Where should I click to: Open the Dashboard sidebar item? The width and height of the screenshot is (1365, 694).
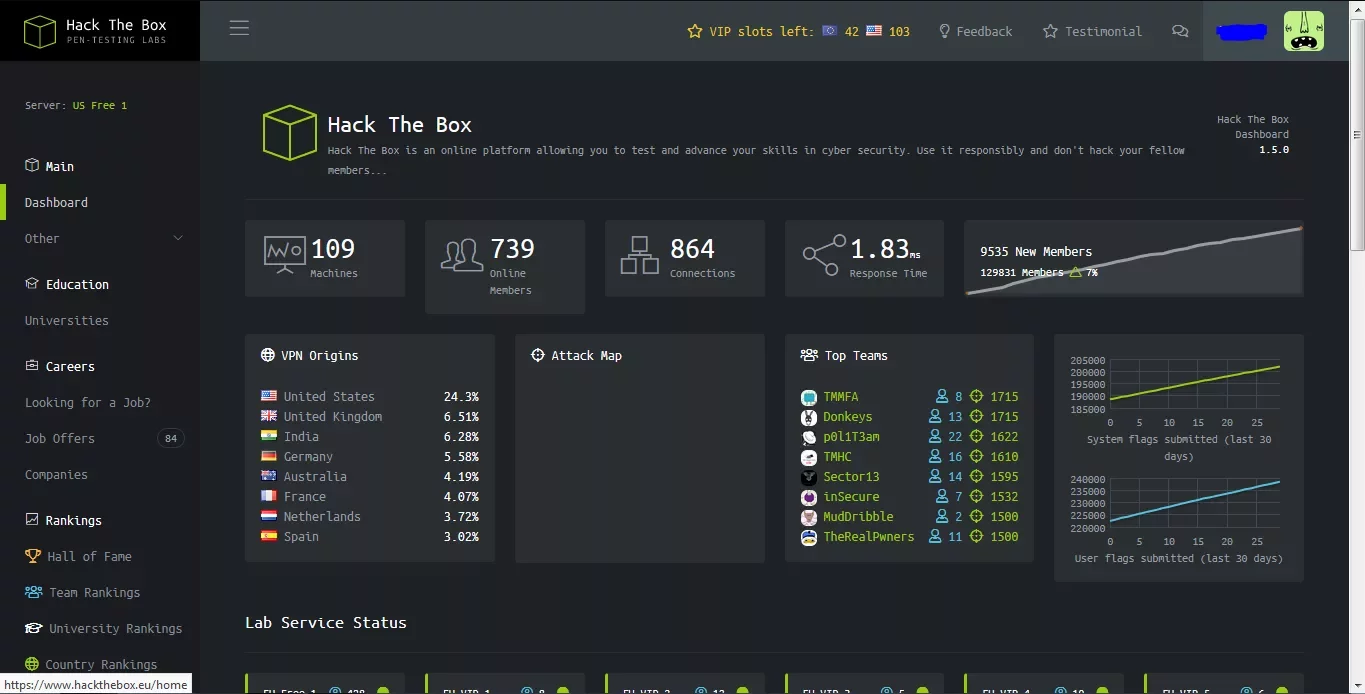click(56, 202)
